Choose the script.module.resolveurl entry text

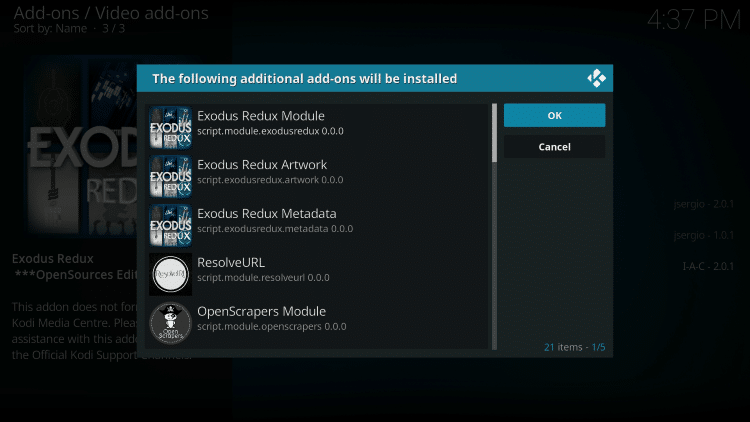click(263, 278)
